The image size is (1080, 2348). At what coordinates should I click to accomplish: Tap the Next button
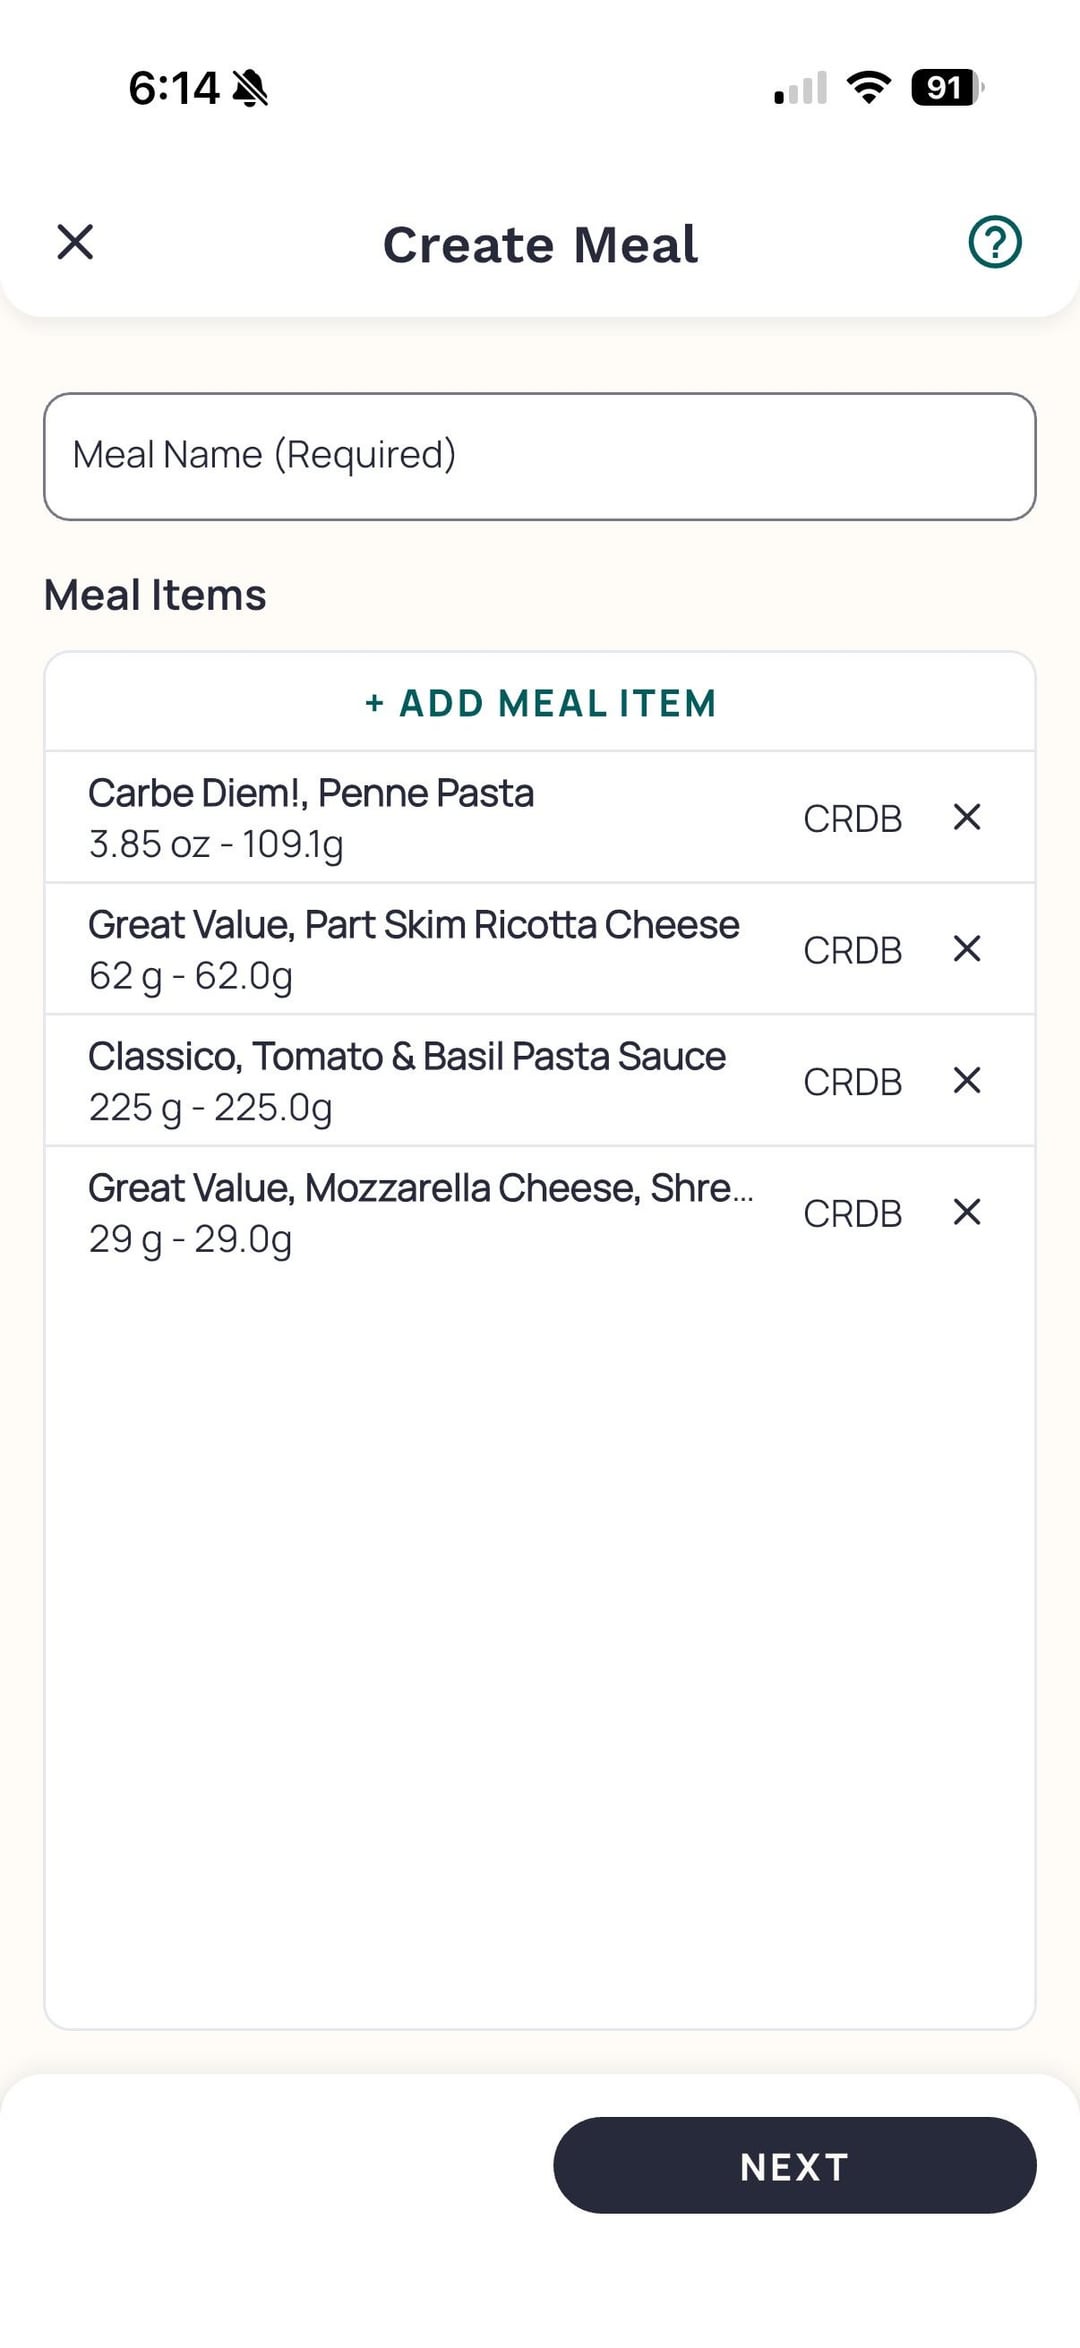point(794,2166)
